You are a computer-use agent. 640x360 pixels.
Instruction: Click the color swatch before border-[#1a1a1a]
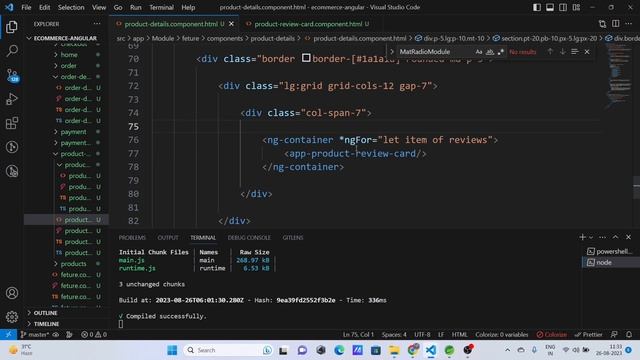pos(306,58)
